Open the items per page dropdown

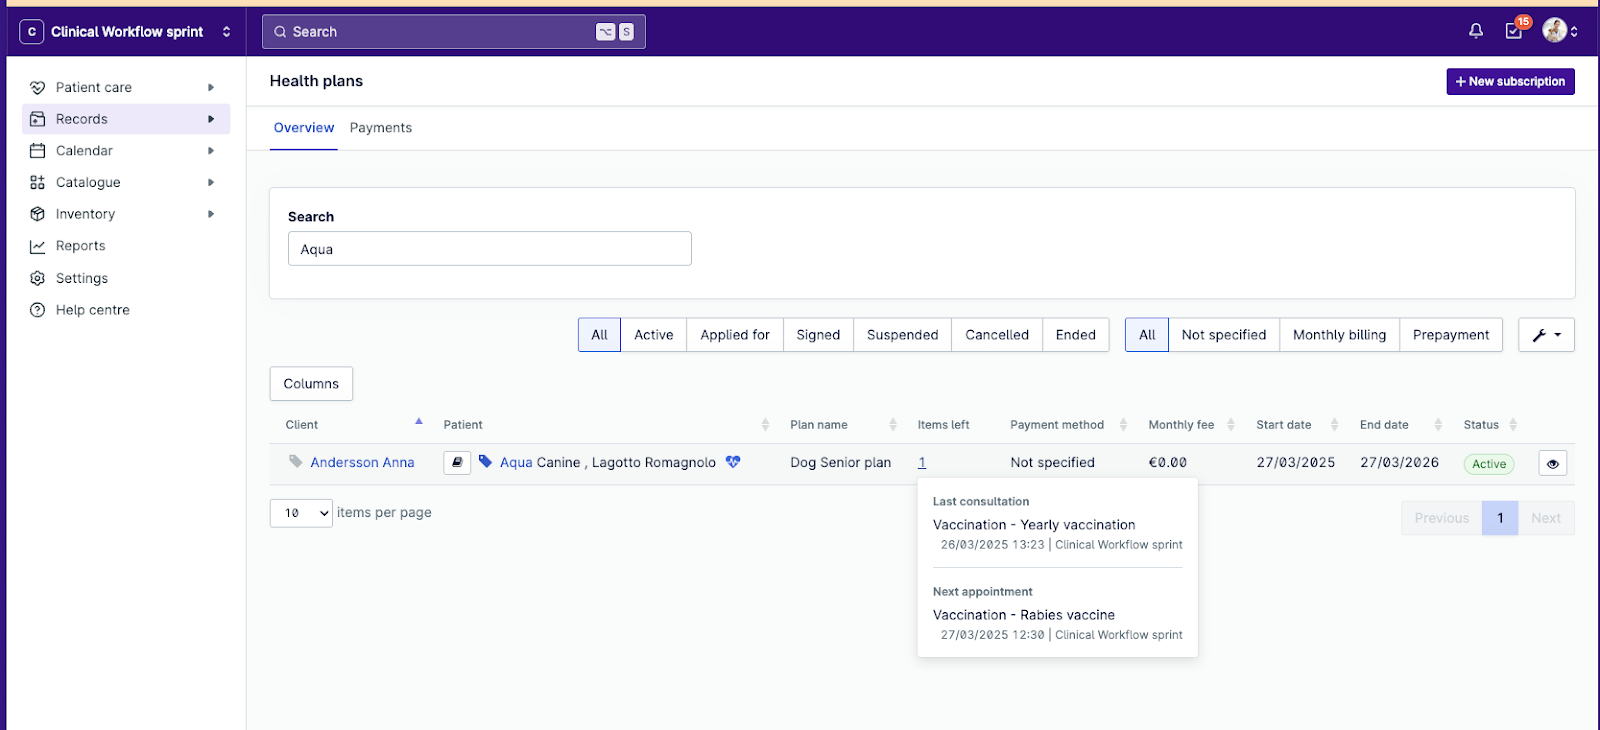click(301, 513)
